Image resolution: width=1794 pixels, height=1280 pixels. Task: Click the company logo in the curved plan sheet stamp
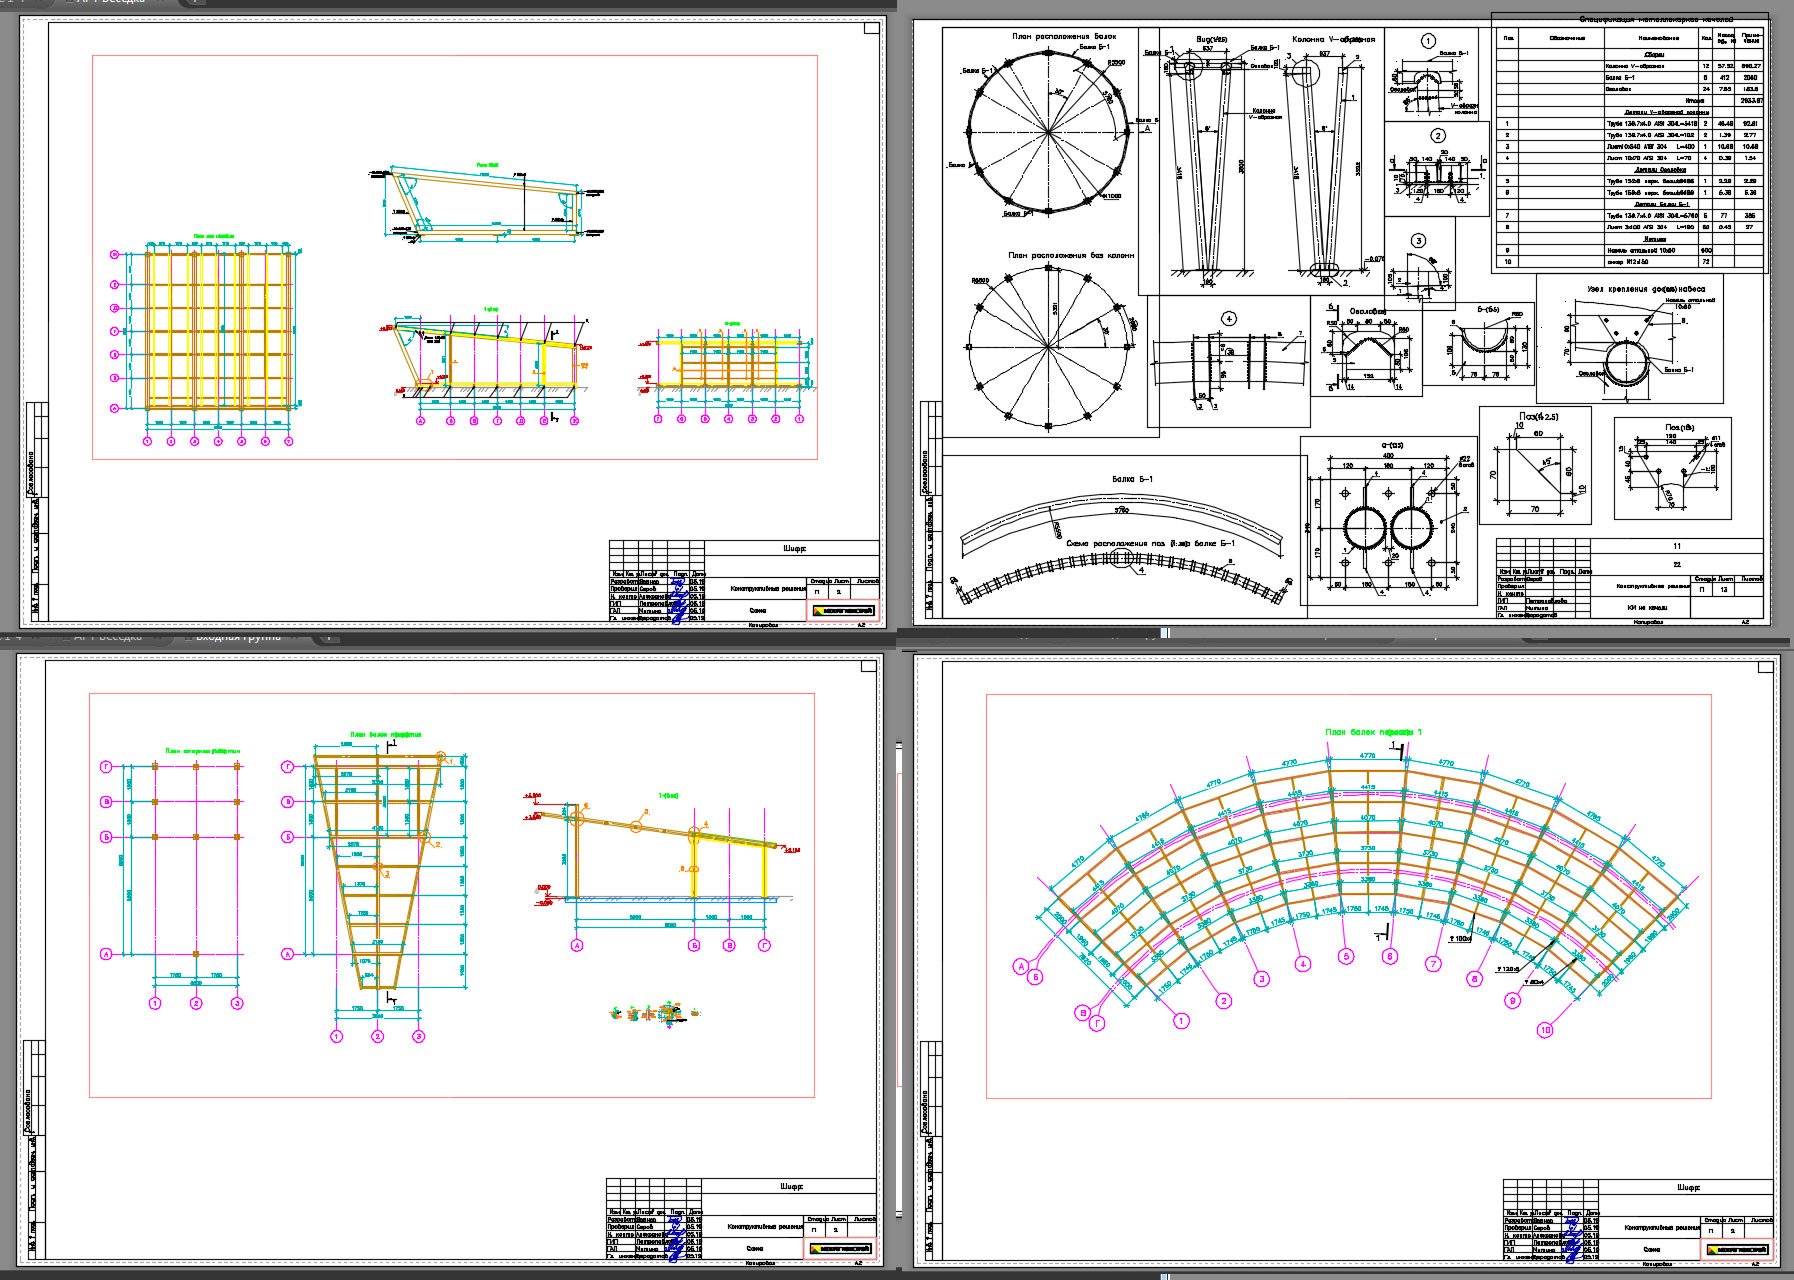point(1739,1249)
